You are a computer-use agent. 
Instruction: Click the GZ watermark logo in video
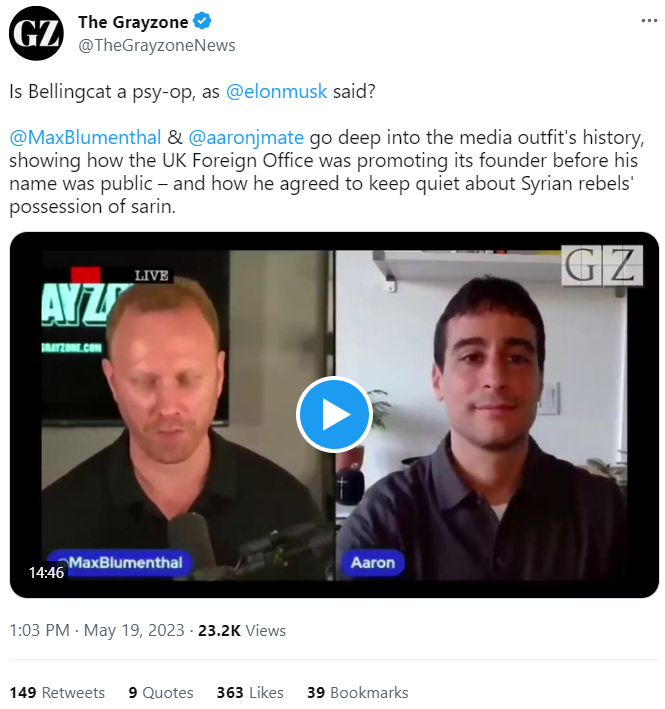coord(601,265)
